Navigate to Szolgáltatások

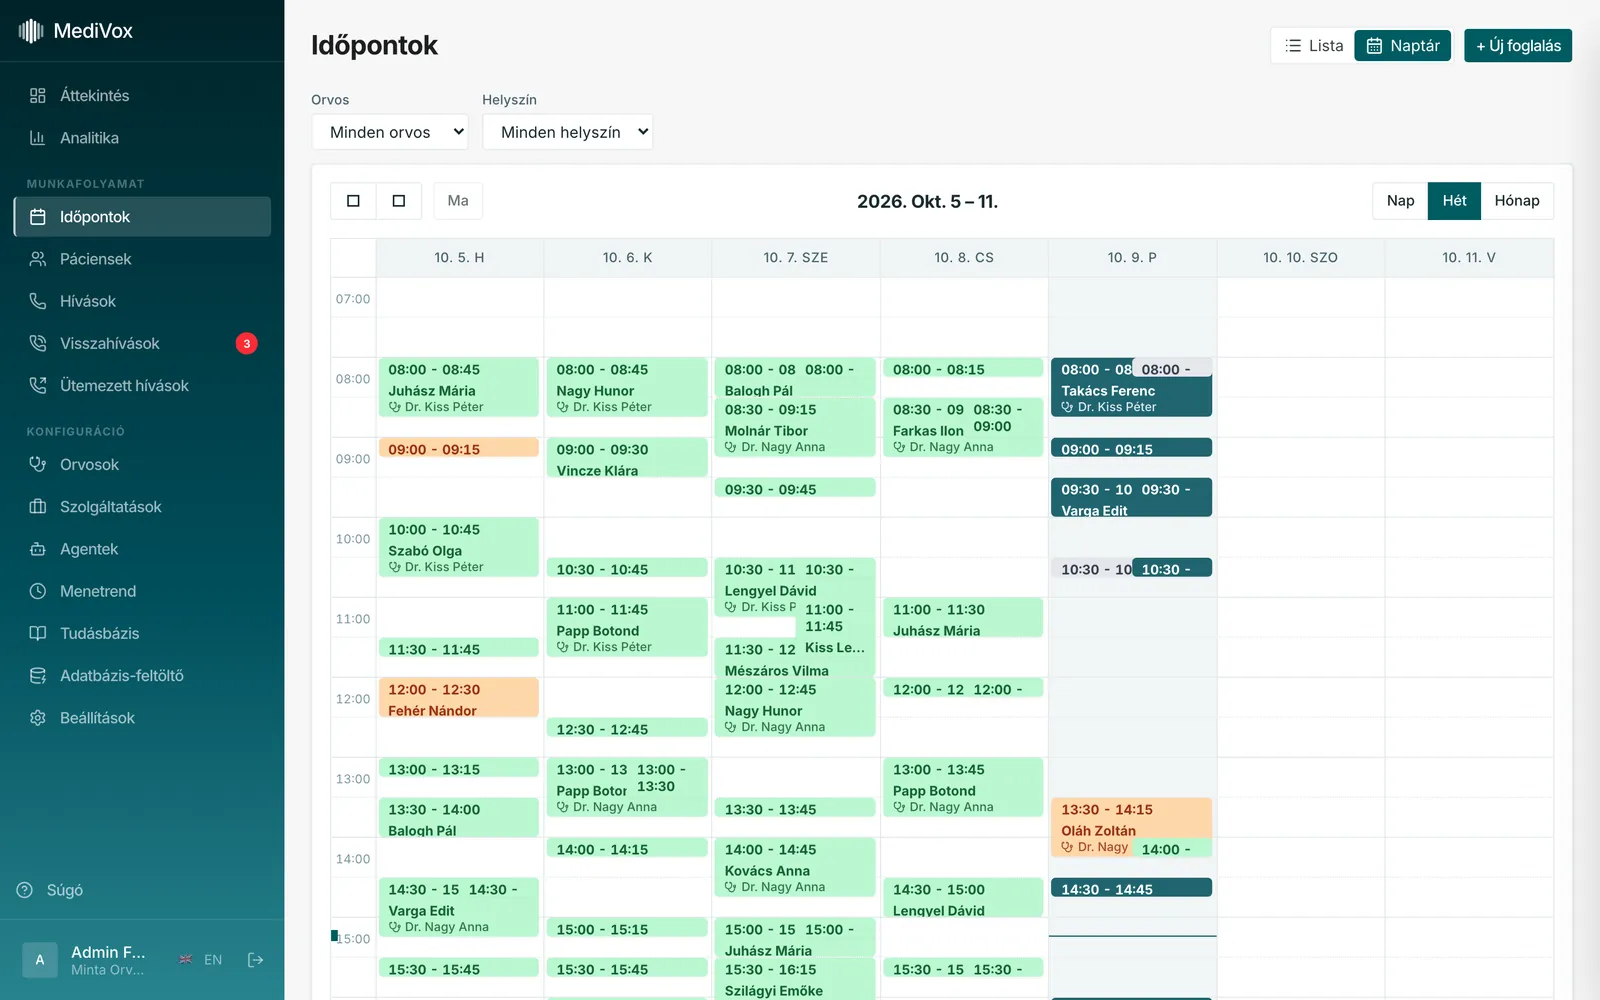[x=142, y=507]
